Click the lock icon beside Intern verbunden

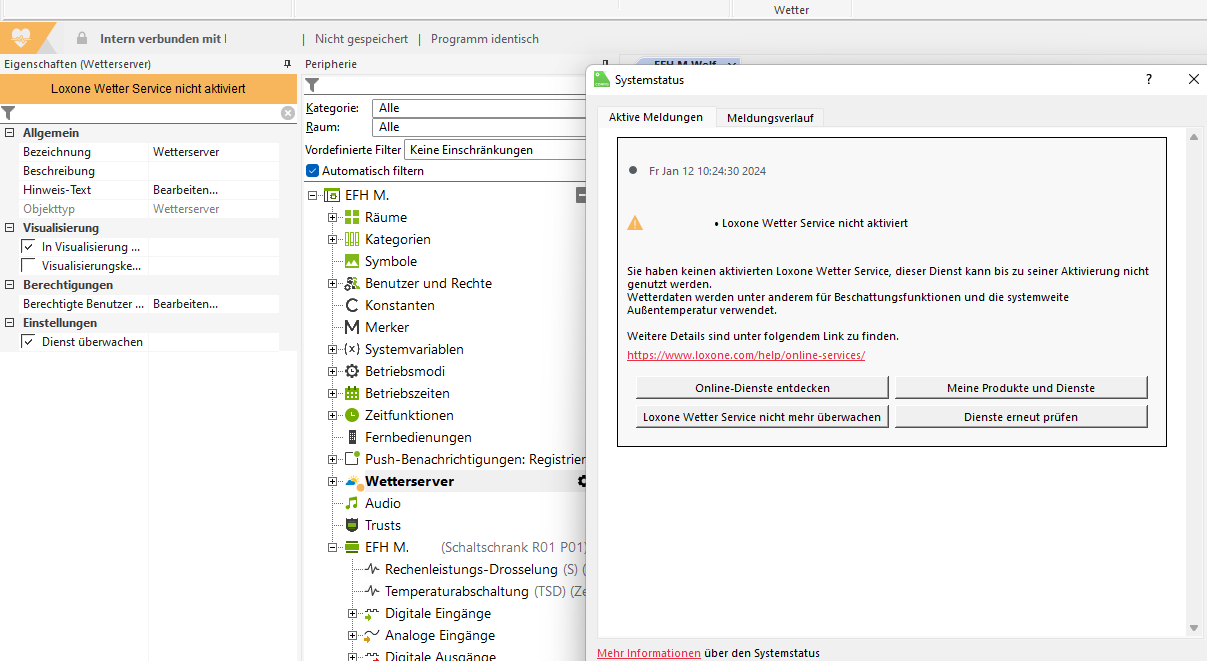pos(82,39)
